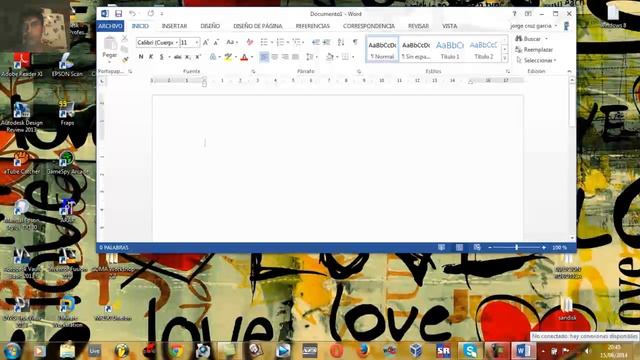Open the font size 11 dropdown
The image size is (640, 360).
pos(197,42)
